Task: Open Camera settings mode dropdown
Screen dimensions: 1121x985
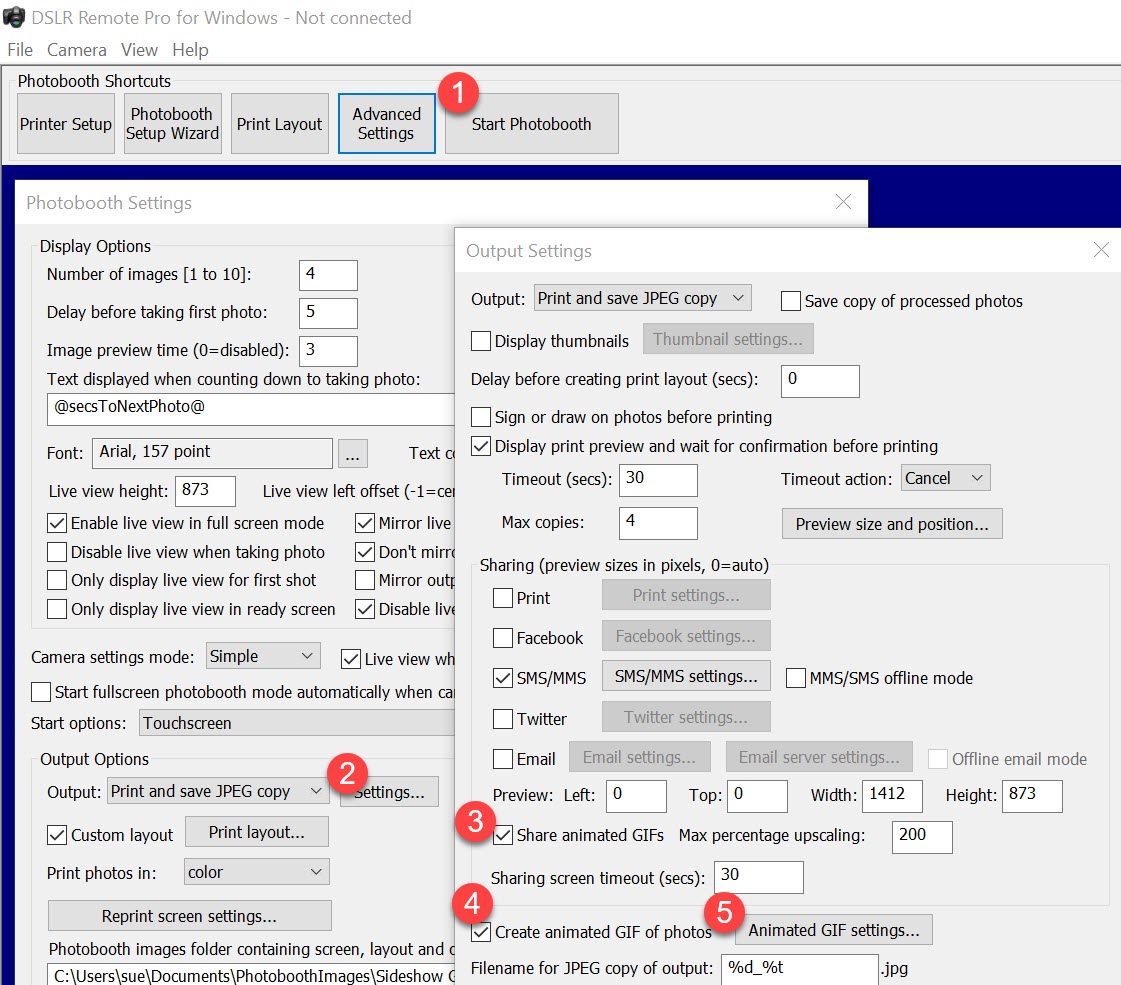Action: [x=262, y=656]
